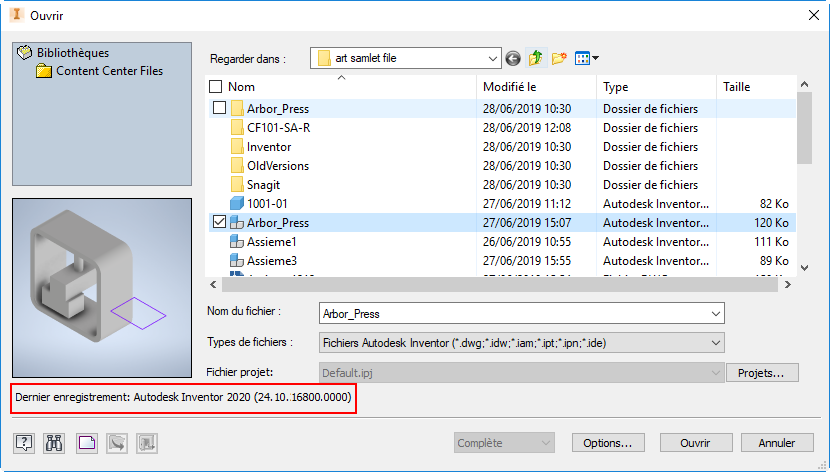
Task: Click the 26/06/2019 10:55 date cell
Action: [527, 242]
